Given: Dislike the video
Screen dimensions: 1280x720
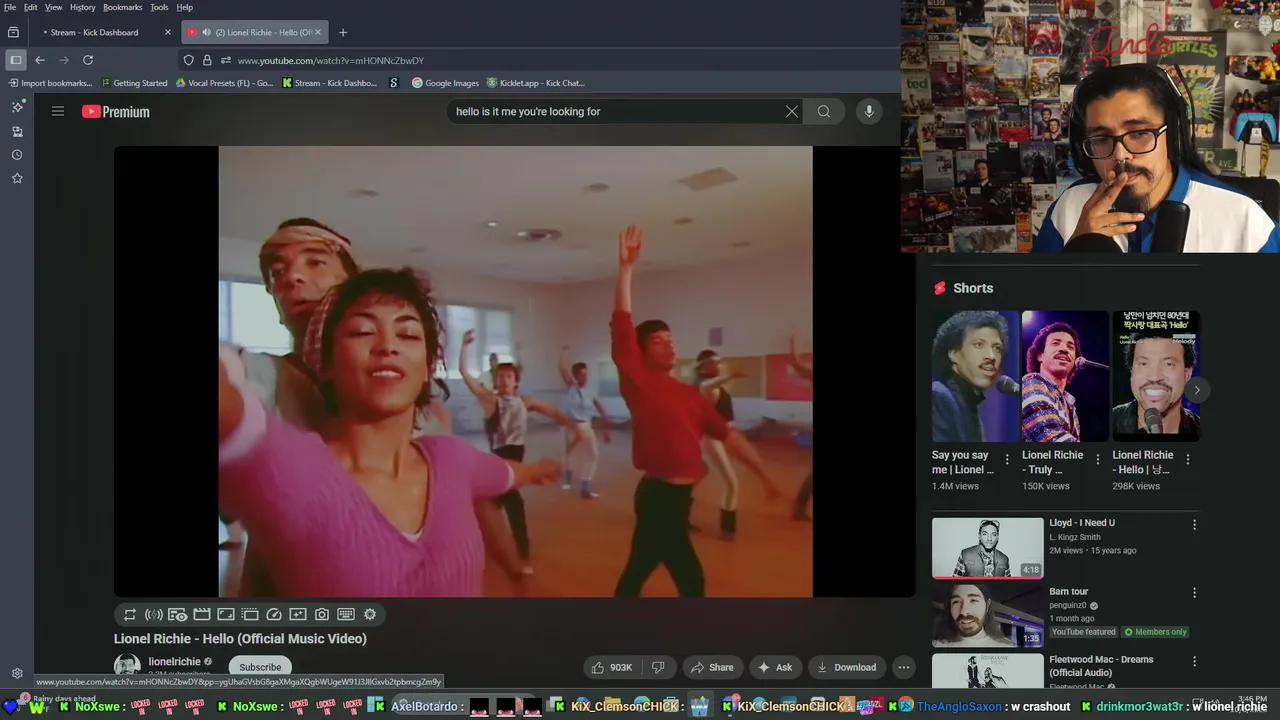Looking at the screenshot, I should point(658,667).
